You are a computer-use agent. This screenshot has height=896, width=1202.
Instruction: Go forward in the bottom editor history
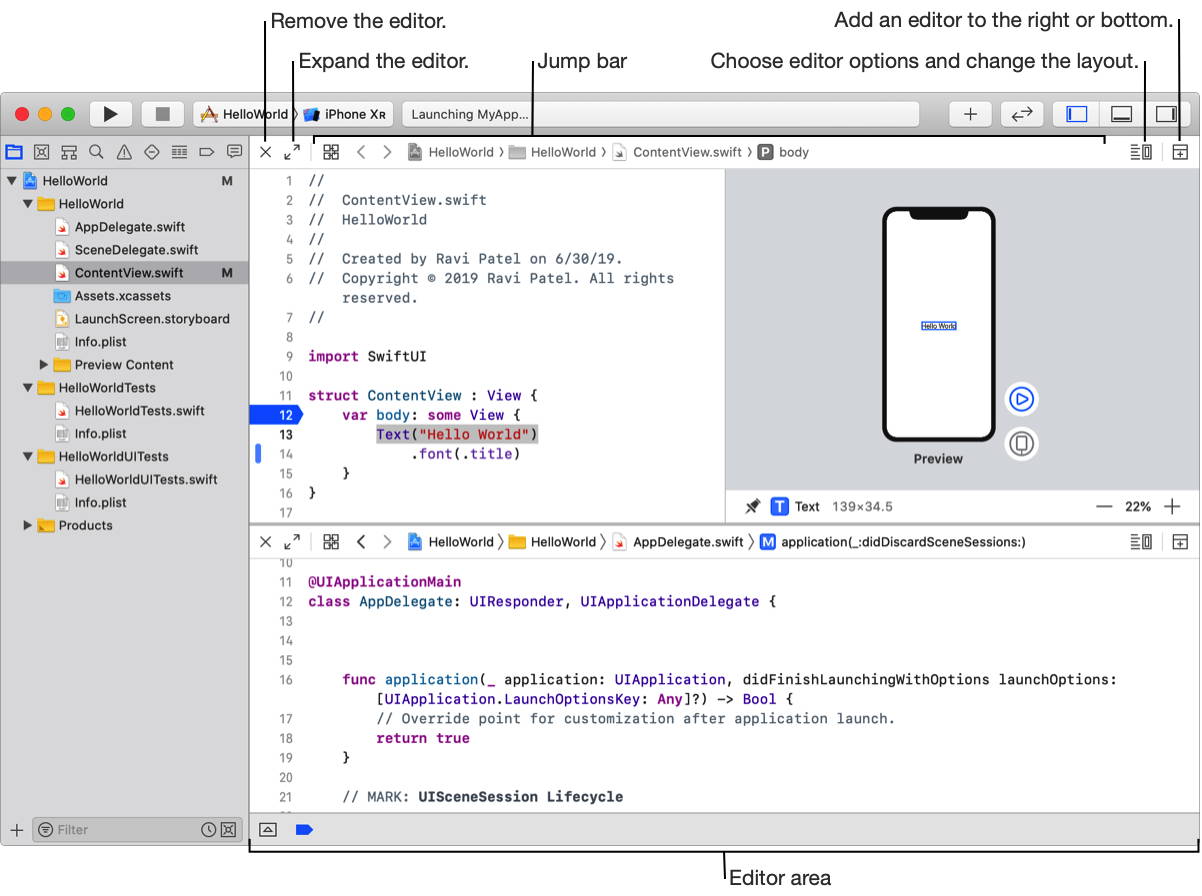click(x=388, y=542)
